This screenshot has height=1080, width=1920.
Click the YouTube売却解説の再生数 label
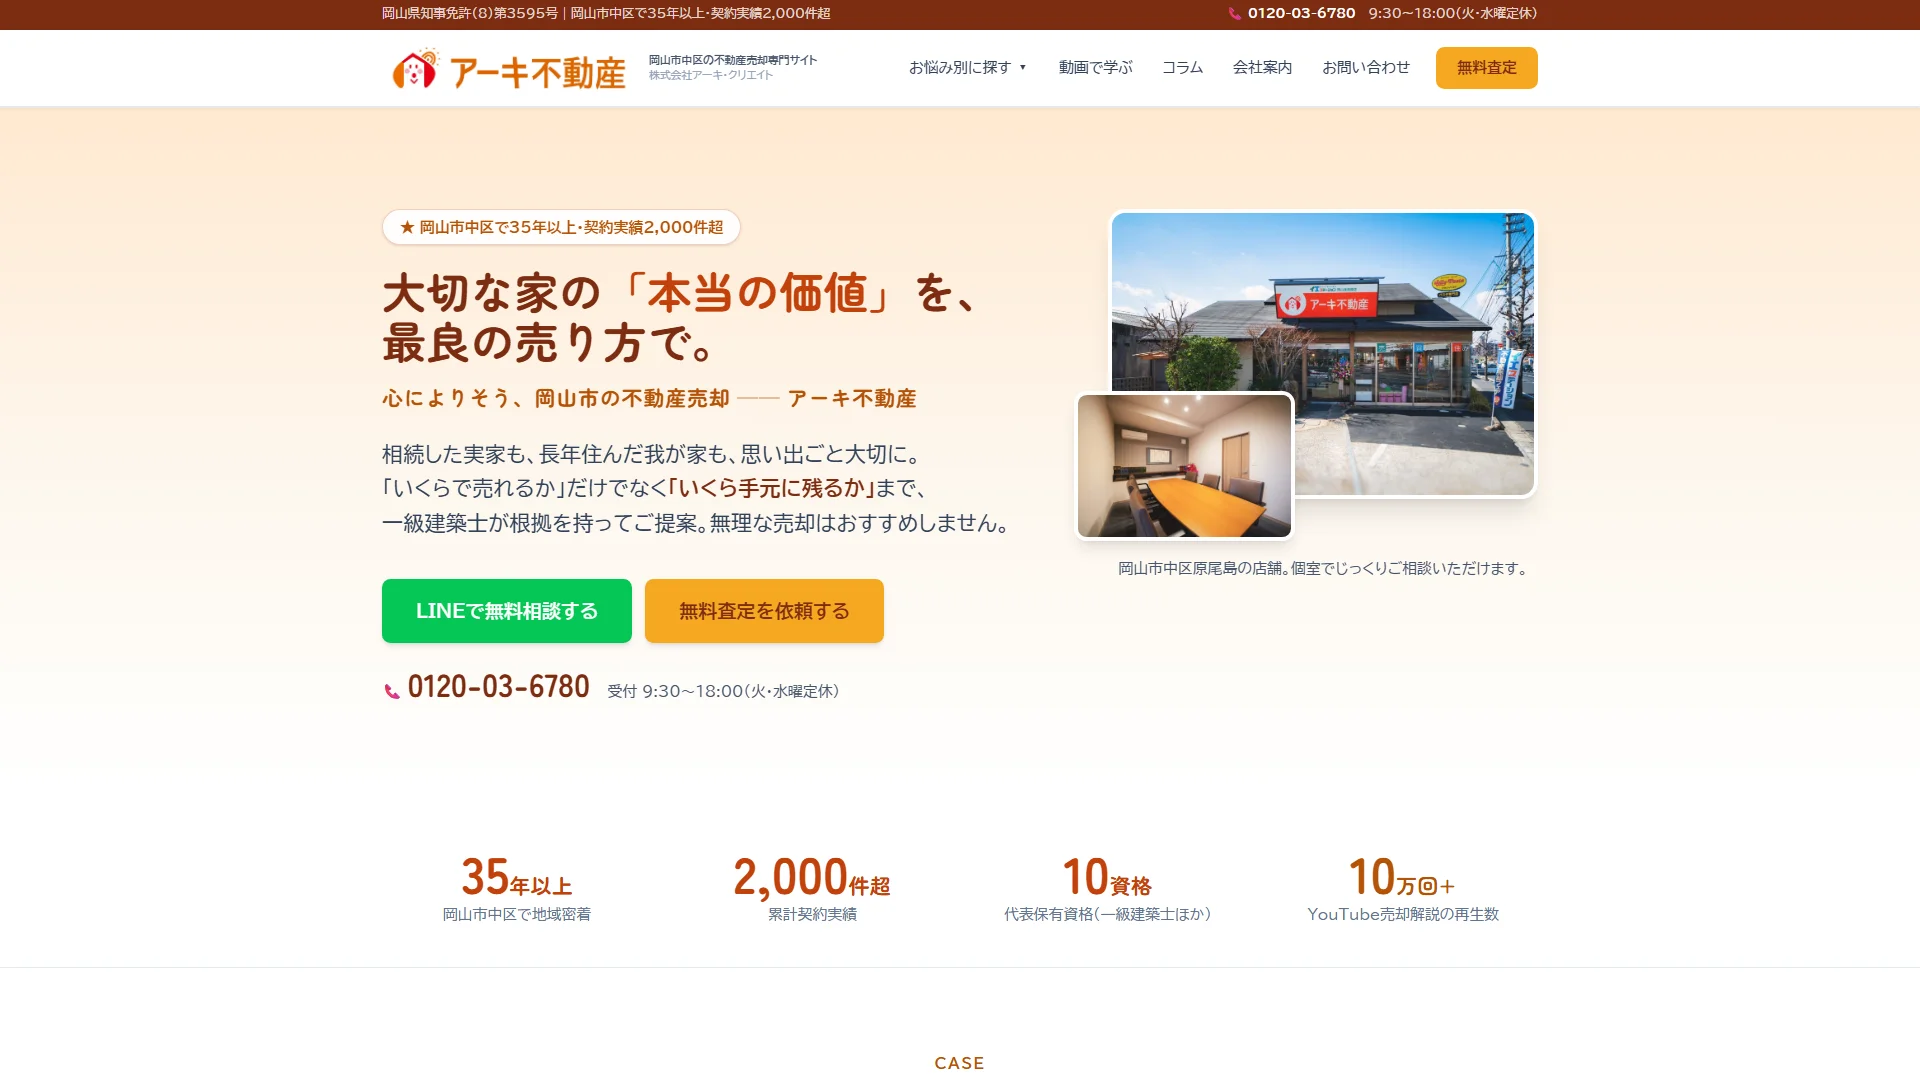point(1402,914)
